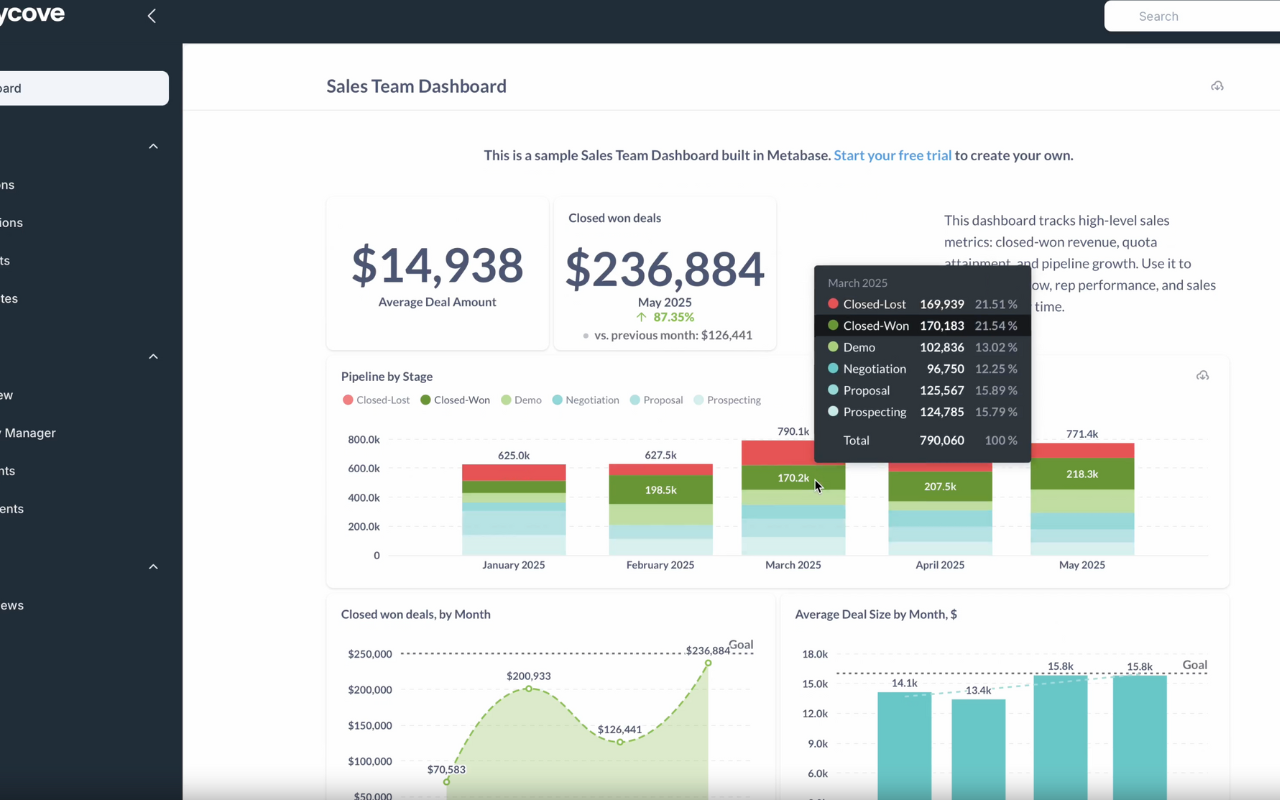
Task: Click the $200,933 data point on the line chart
Action: [529, 689]
